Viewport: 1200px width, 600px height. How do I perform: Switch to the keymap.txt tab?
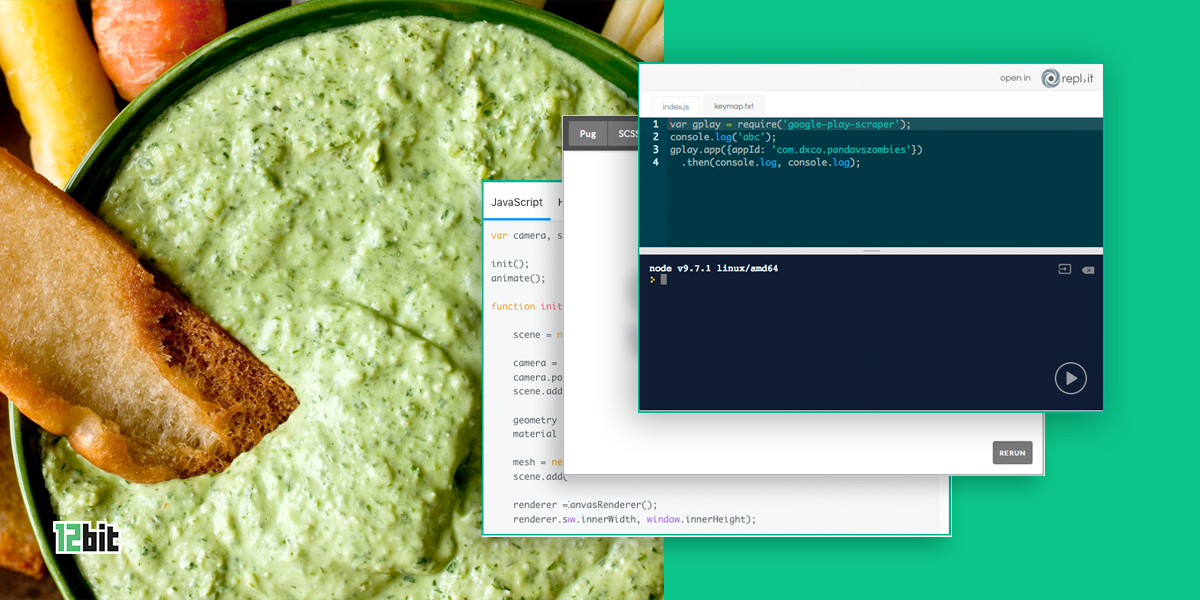733,105
